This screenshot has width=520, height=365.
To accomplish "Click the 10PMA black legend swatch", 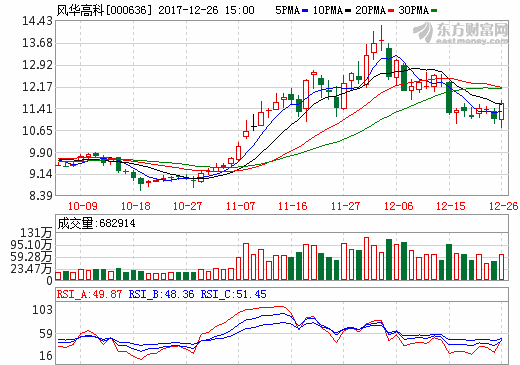I will 348,11.
